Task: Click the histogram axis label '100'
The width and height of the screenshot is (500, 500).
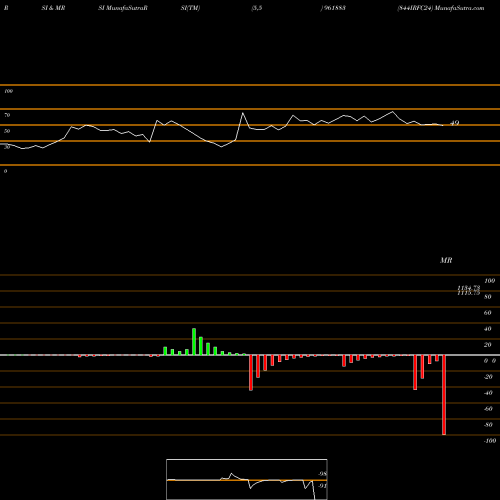Action: [x=489, y=281]
